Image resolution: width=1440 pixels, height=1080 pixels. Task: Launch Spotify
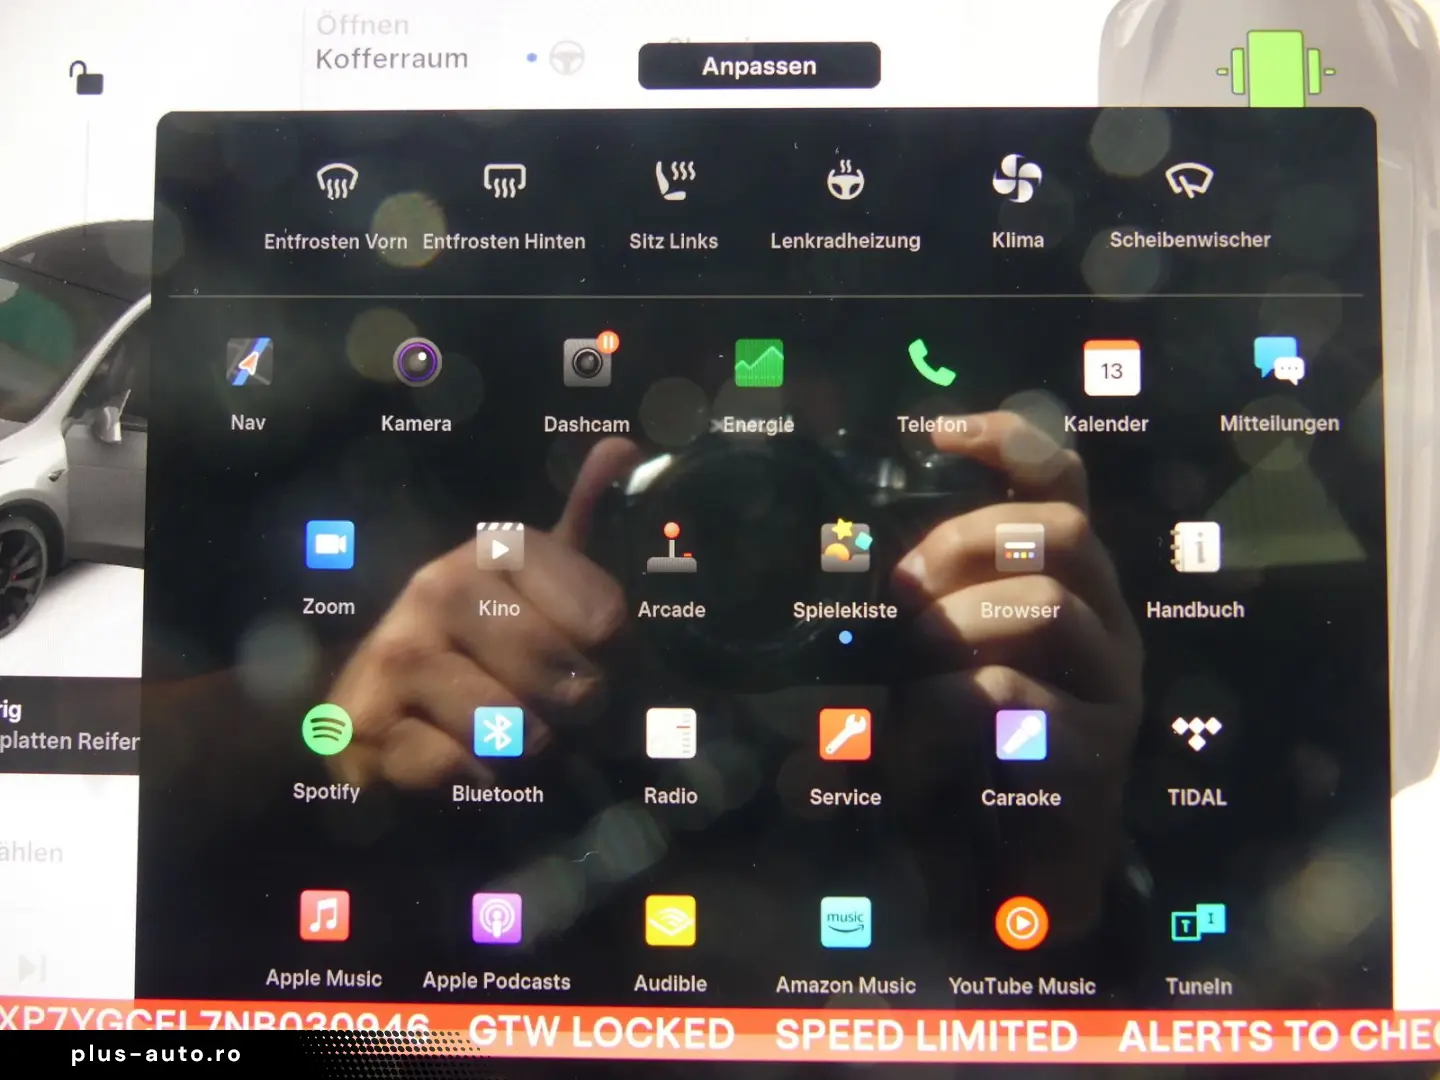pos(327,730)
